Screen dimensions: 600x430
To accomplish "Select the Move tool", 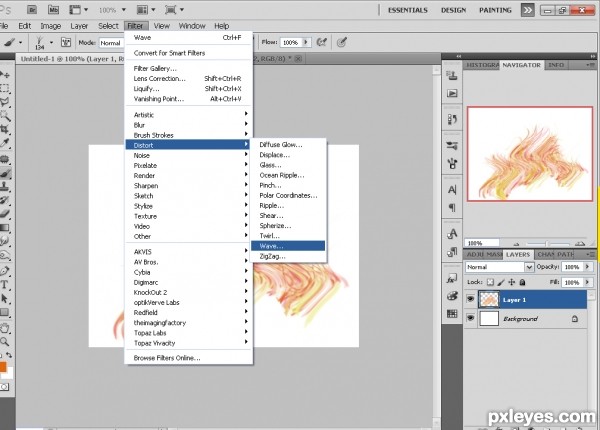I will 5,75.
